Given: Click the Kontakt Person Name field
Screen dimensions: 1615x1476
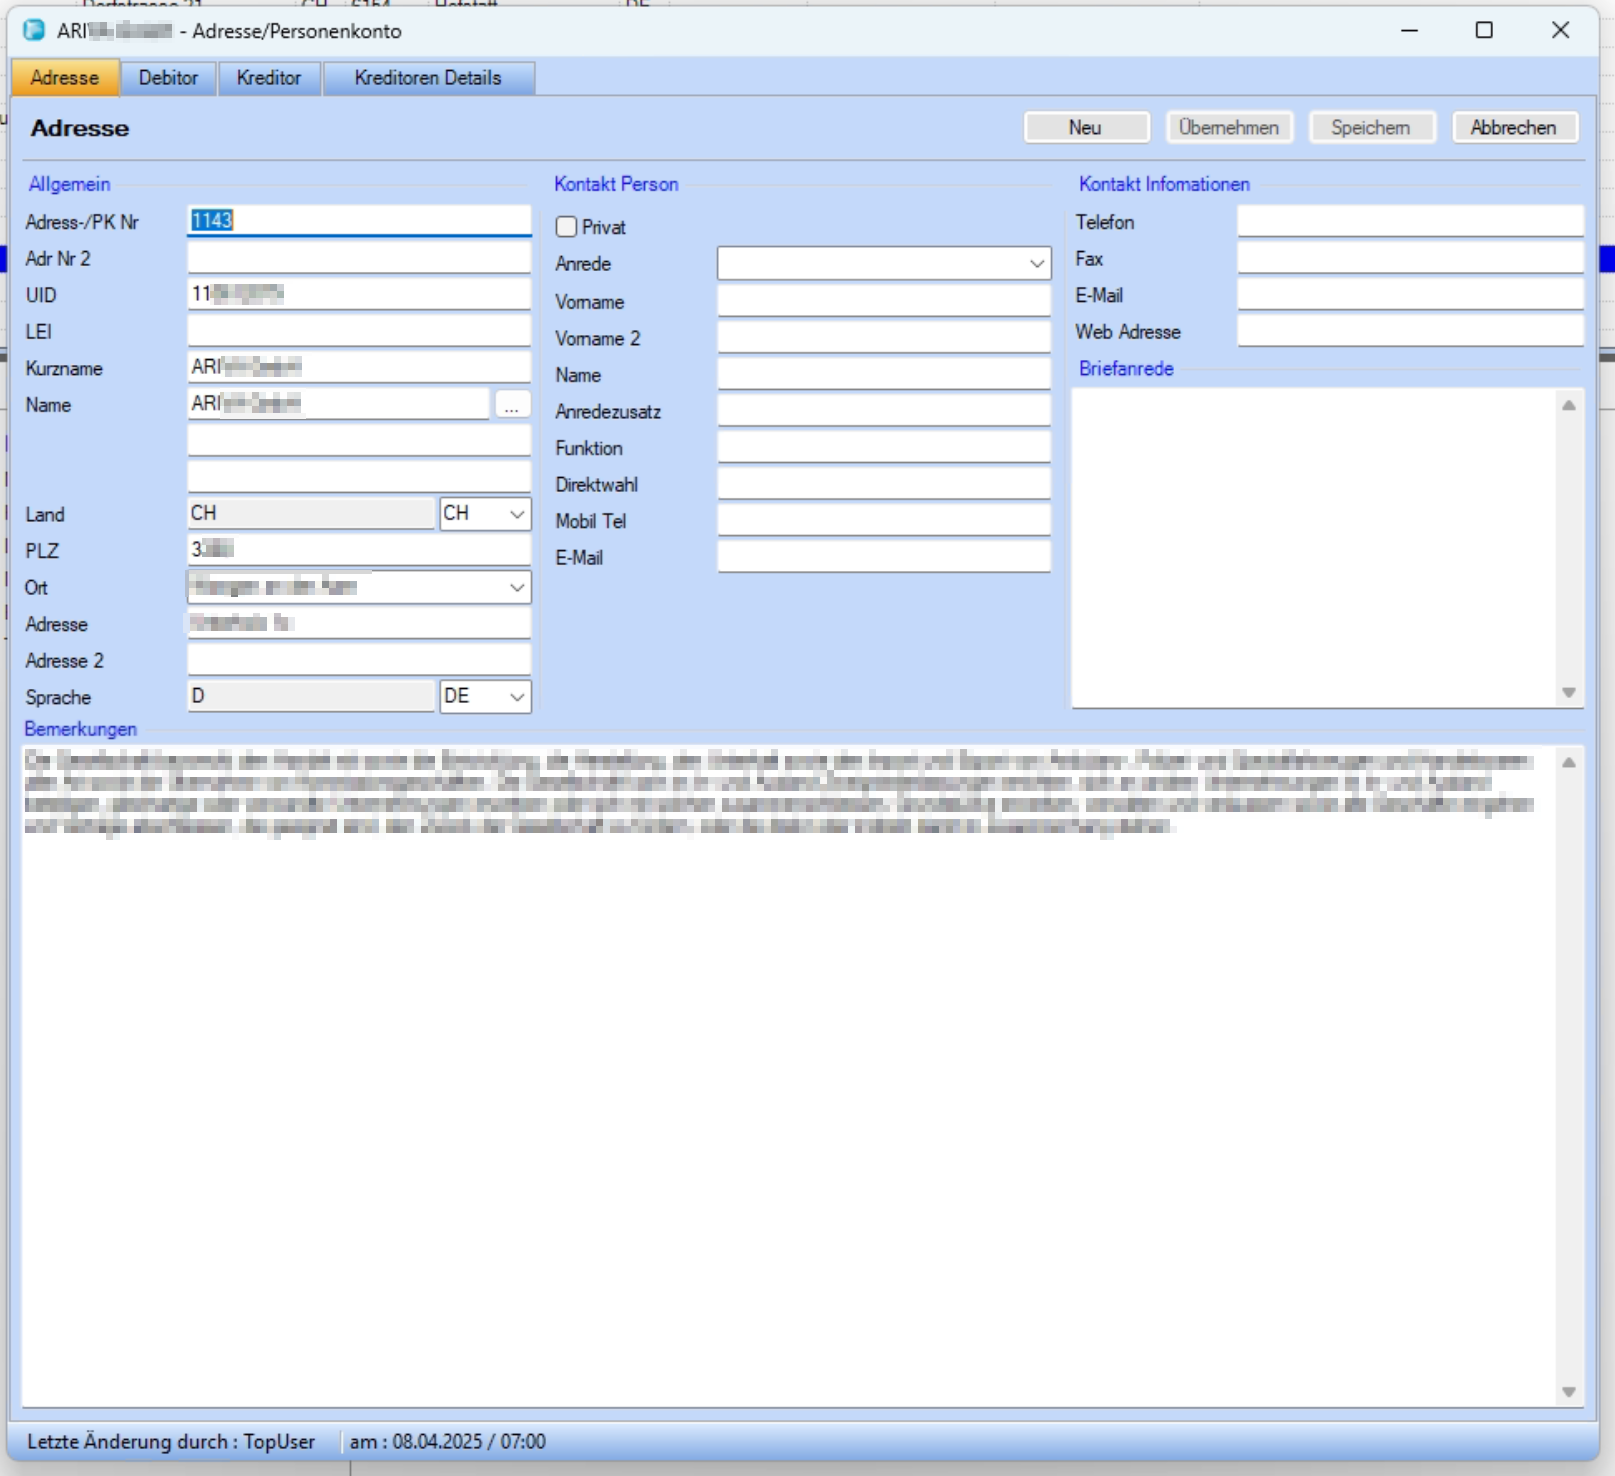Looking at the screenshot, I should pos(884,374).
